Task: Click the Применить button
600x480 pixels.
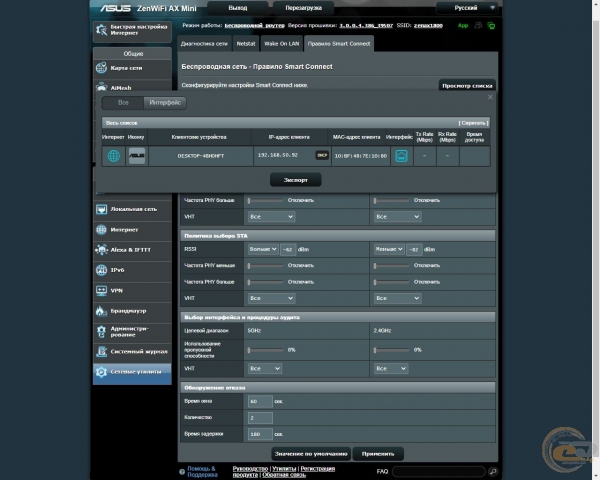Action: click(x=378, y=454)
